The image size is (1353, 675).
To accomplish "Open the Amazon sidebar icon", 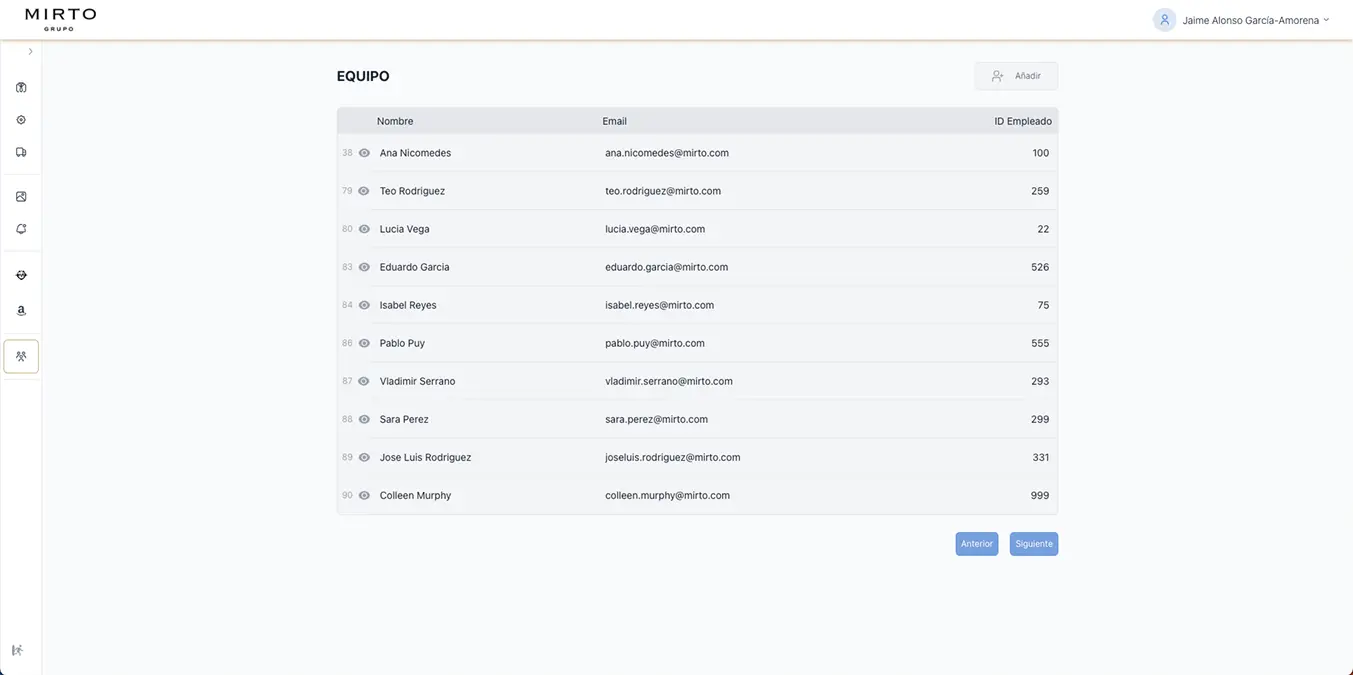I will 21,311.
